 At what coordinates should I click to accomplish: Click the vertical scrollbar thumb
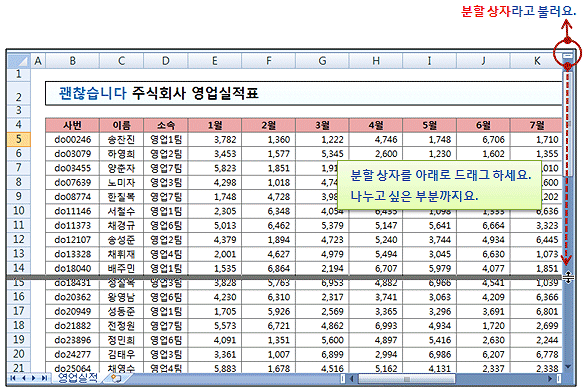568,124
